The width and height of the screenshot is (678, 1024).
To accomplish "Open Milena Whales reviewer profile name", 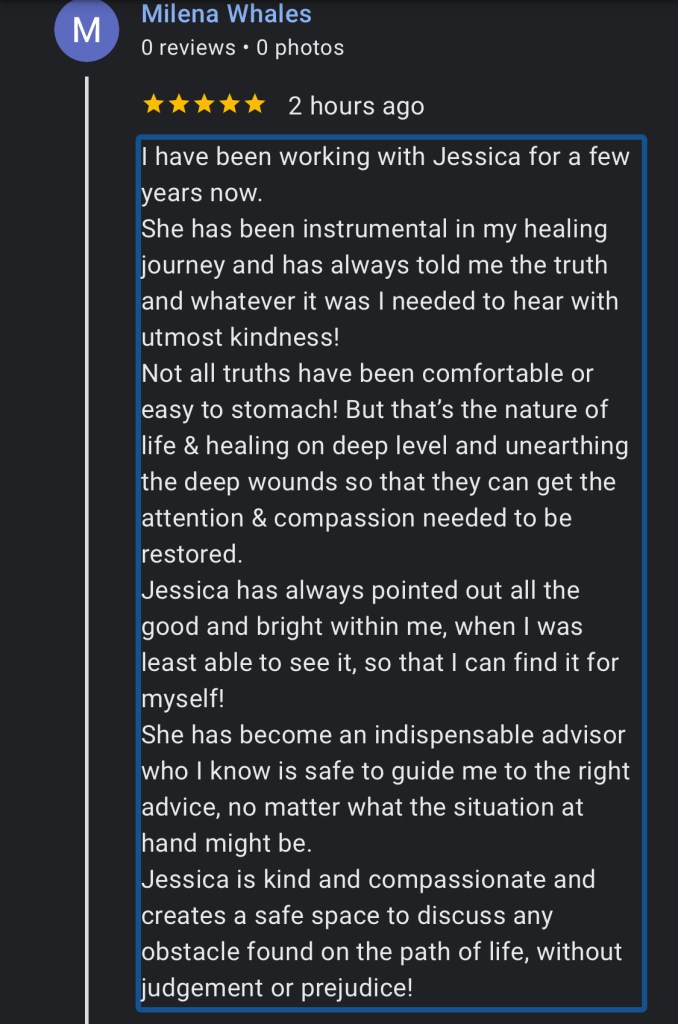I will [x=226, y=14].
